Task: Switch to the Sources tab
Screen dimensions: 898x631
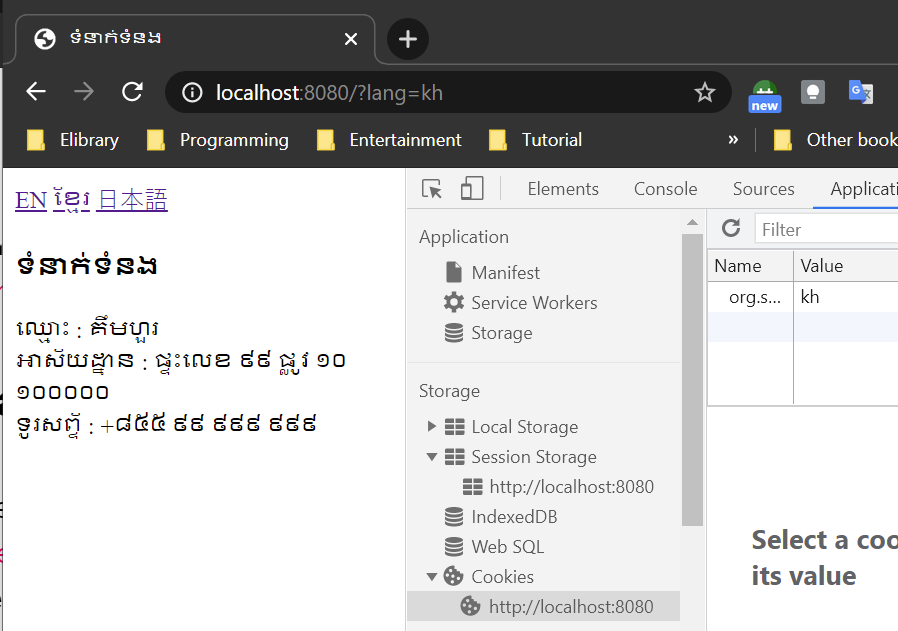Action: pos(763,189)
